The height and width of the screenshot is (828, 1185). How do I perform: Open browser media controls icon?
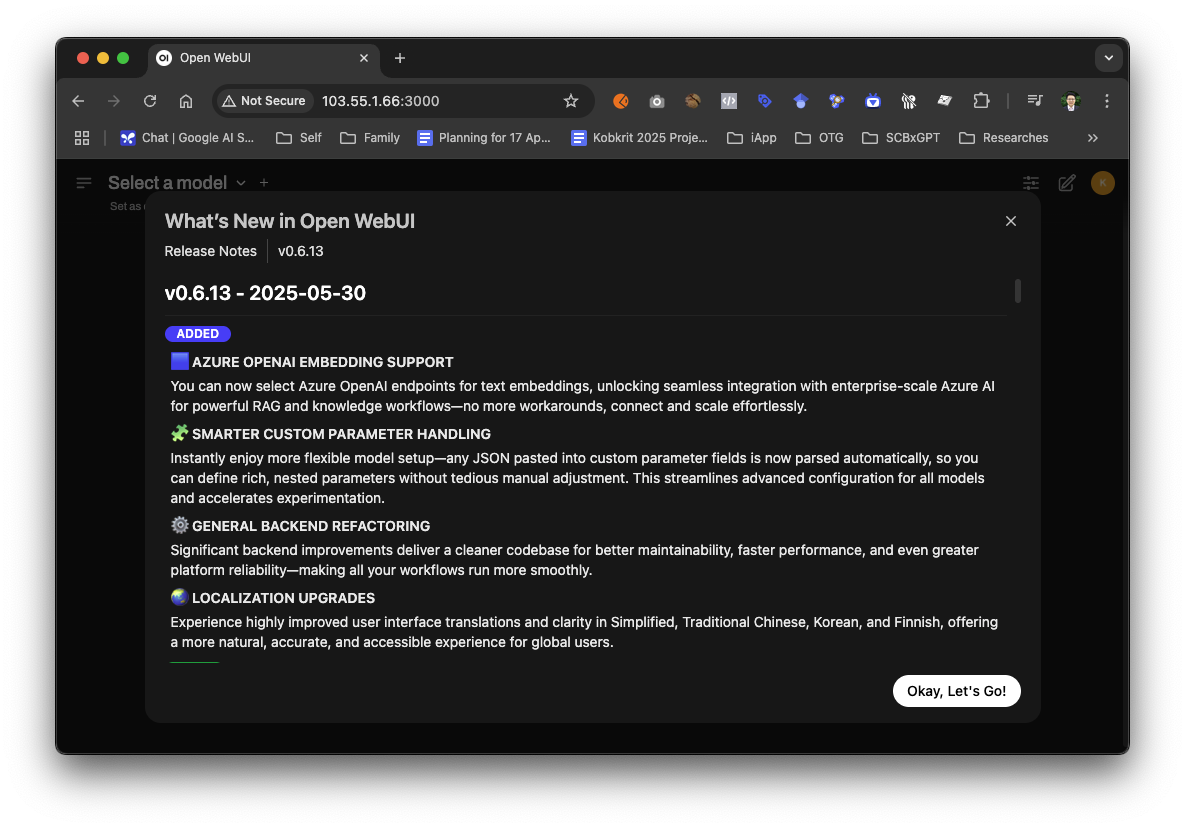click(x=1034, y=101)
